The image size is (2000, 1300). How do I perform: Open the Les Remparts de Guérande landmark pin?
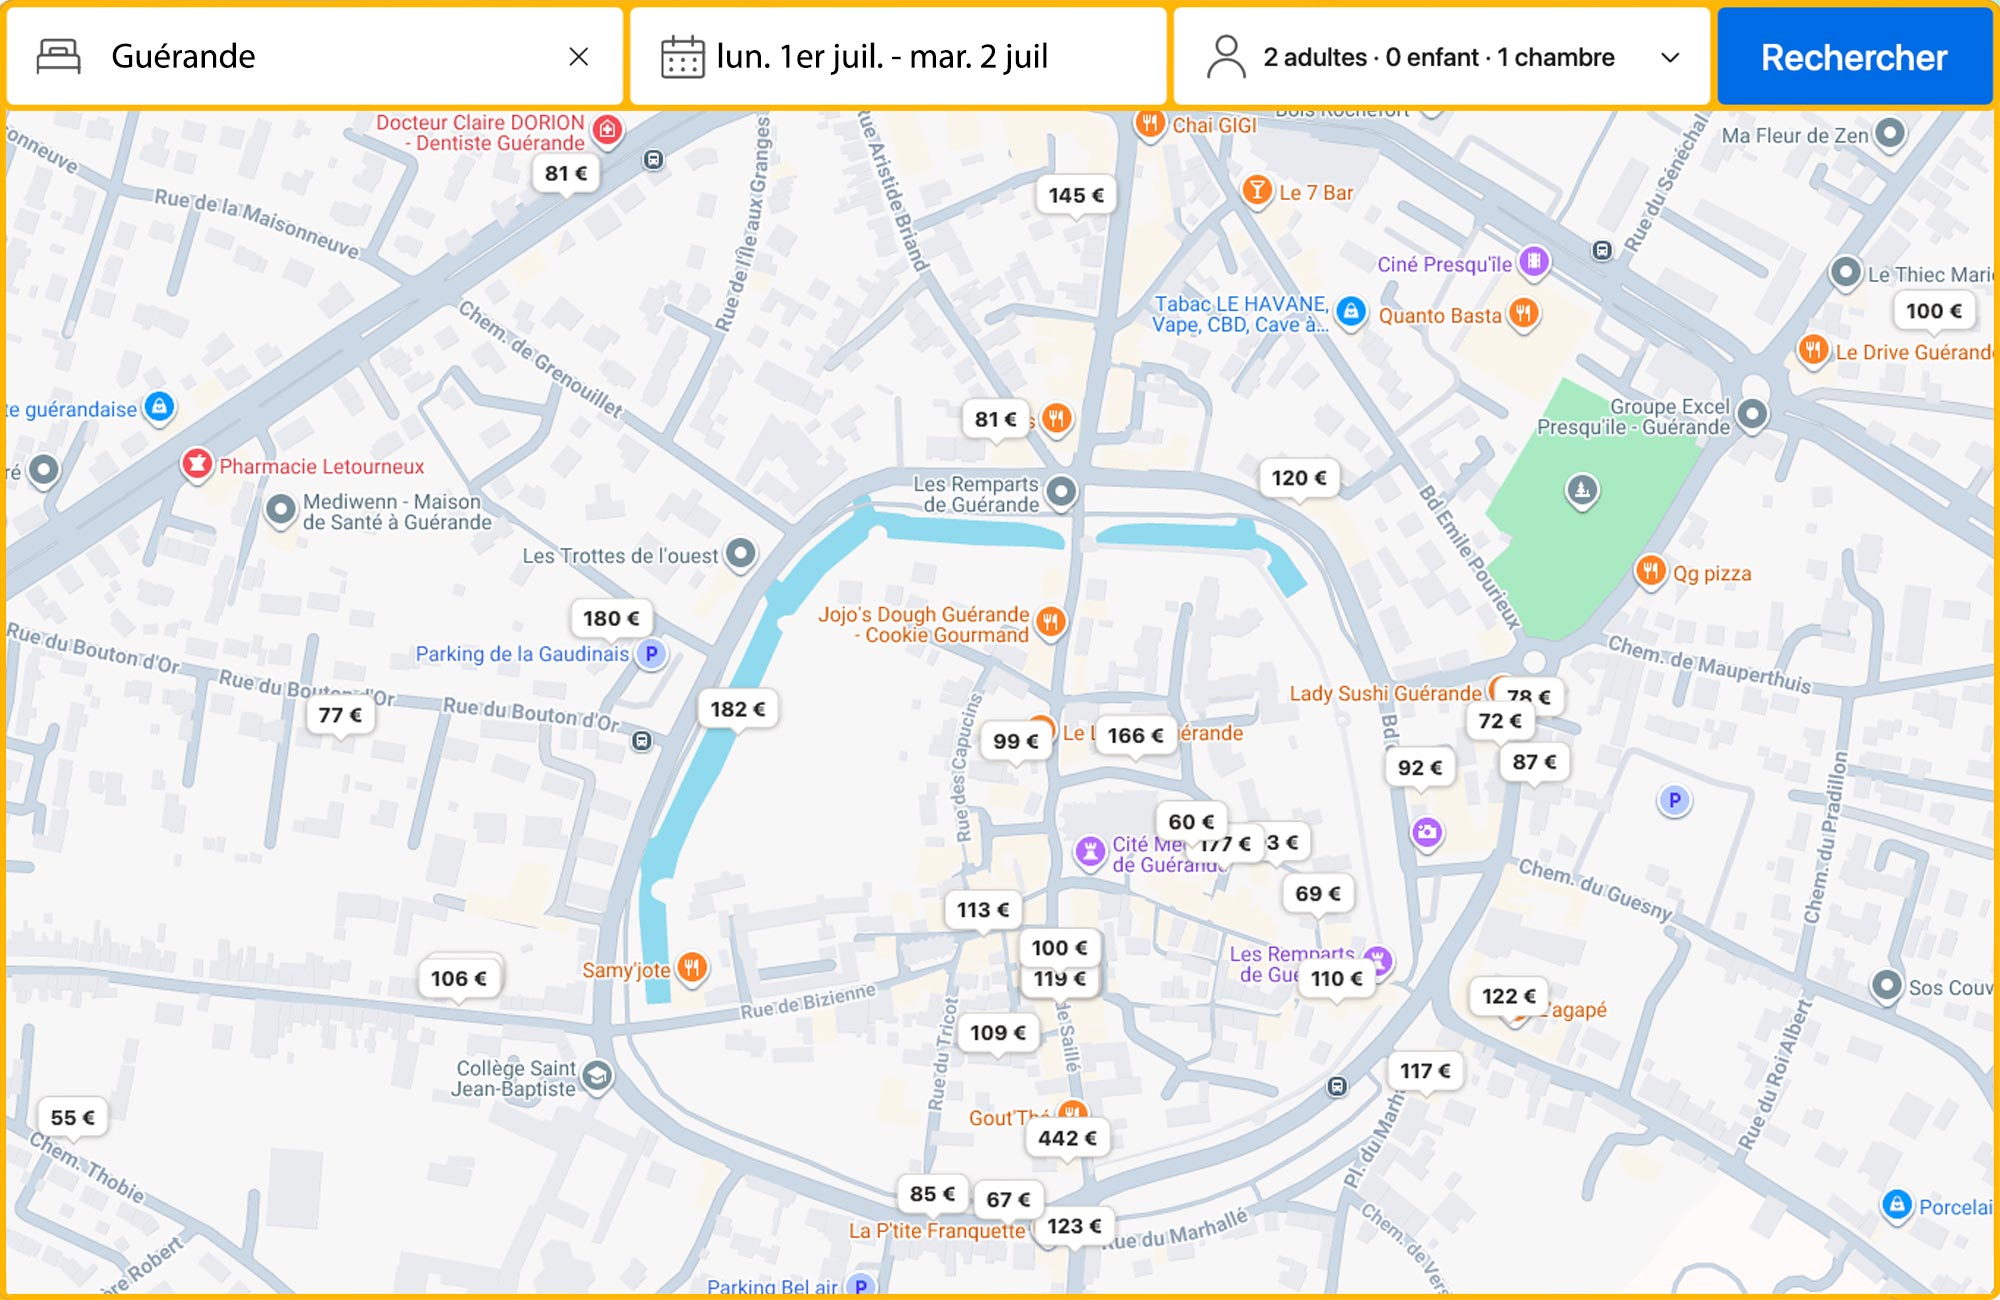pos(1062,491)
